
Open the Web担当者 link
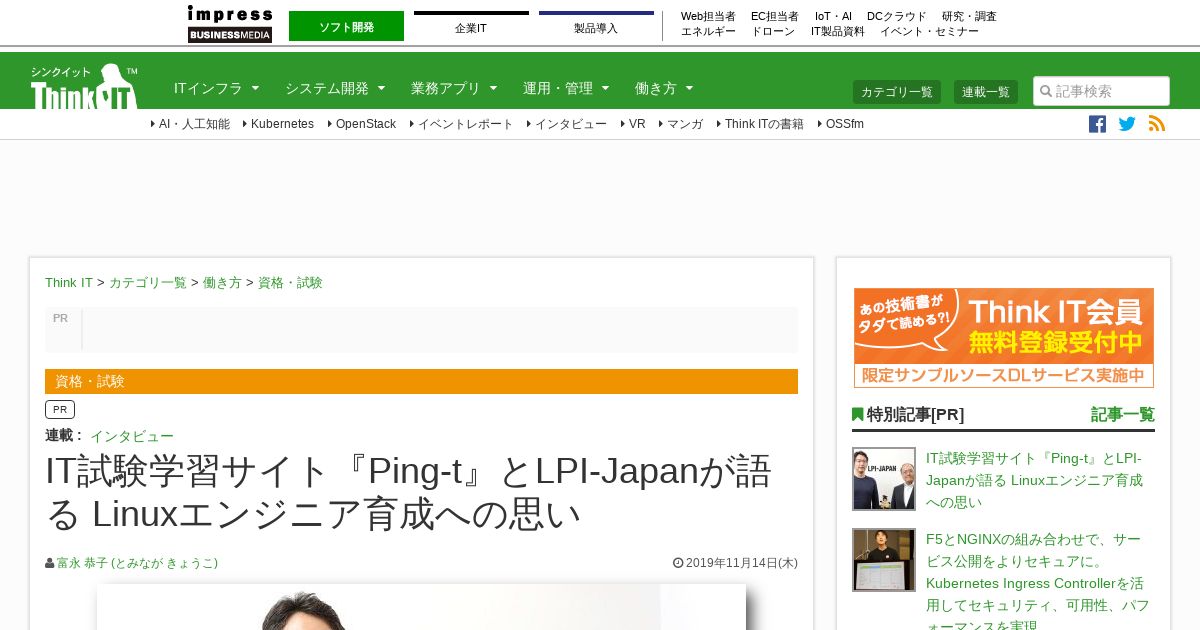[x=708, y=16]
